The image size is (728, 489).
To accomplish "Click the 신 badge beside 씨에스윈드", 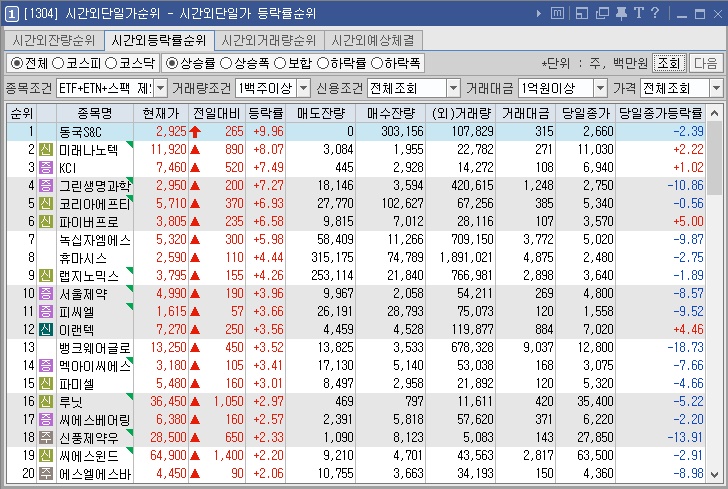I will (46, 456).
